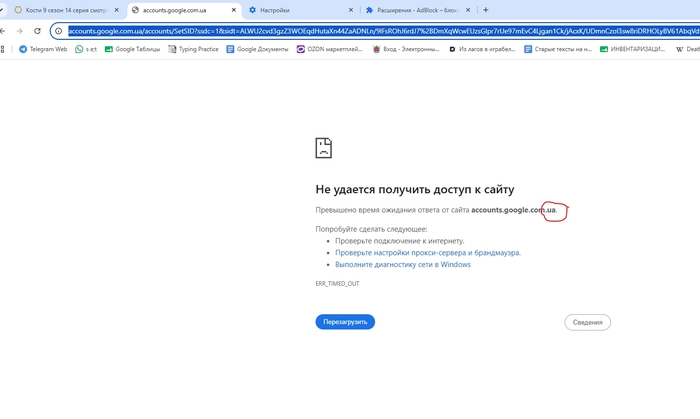Screen dimensions: 700x419
Task: Open Google Таблицы bookmark
Action: [x=132, y=49]
